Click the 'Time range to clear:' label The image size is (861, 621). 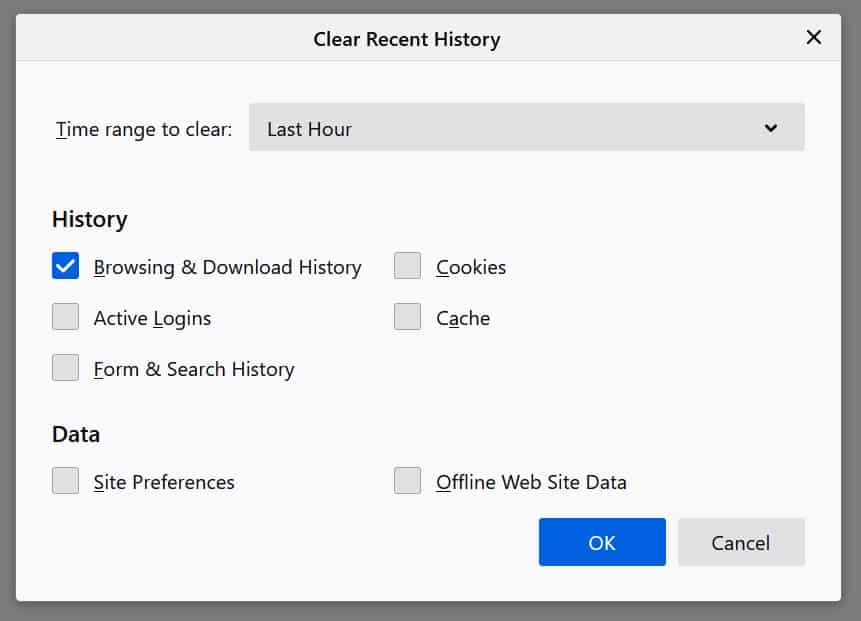tap(144, 130)
